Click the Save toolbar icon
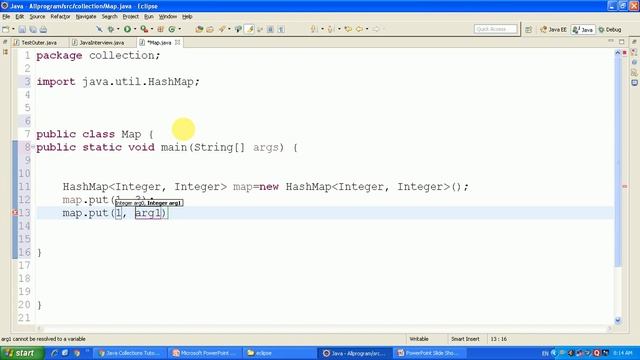Image resolution: width=640 pixels, height=360 pixels. click(22, 29)
